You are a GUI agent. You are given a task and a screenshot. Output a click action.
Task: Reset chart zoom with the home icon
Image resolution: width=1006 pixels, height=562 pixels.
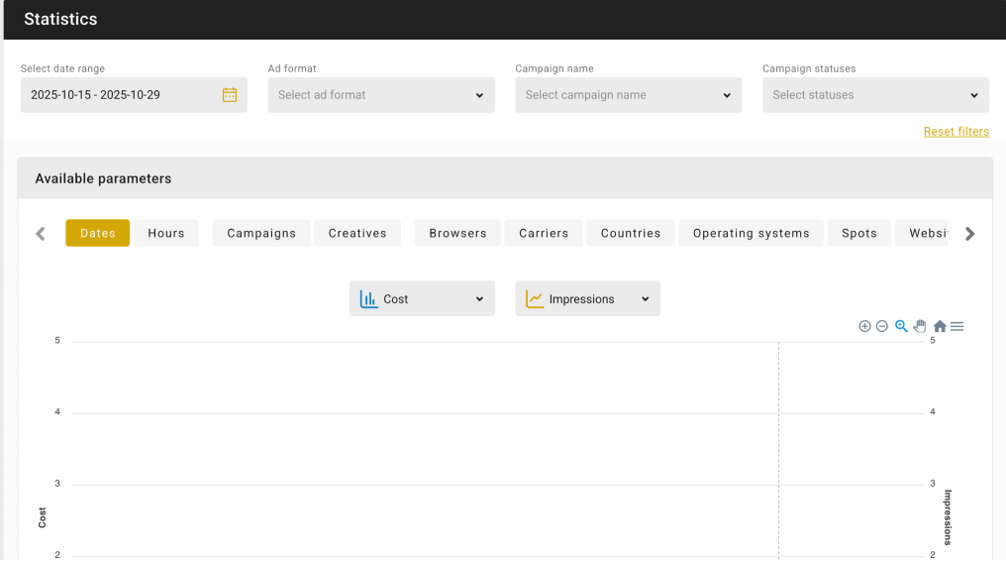[x=939, y=326]
